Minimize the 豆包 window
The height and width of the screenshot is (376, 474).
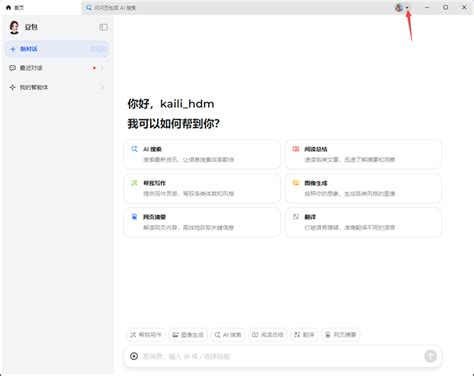point(427,7)
